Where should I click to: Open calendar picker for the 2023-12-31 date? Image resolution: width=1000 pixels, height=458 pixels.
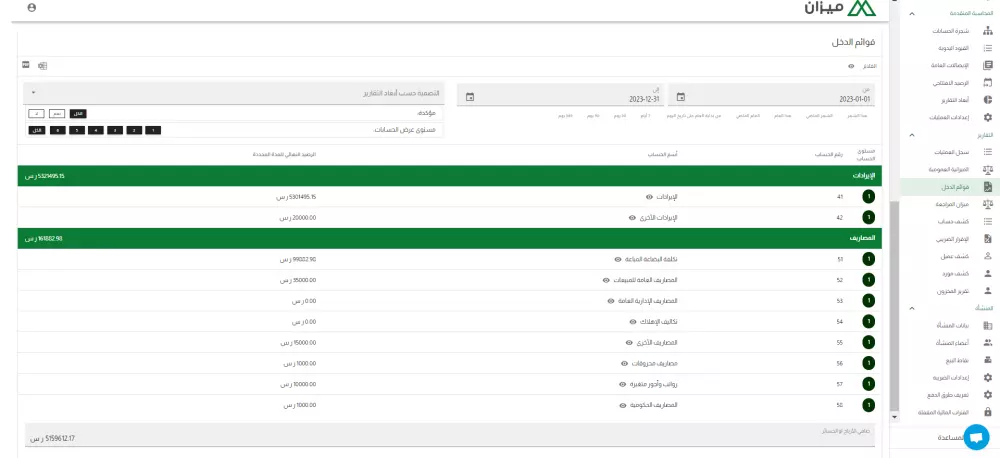470,97
